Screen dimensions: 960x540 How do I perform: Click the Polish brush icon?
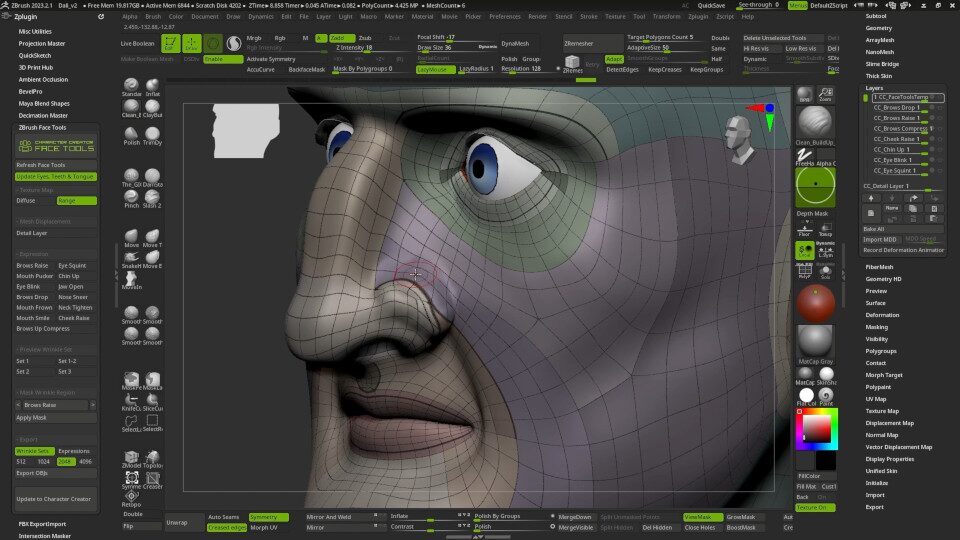[131, 133]
